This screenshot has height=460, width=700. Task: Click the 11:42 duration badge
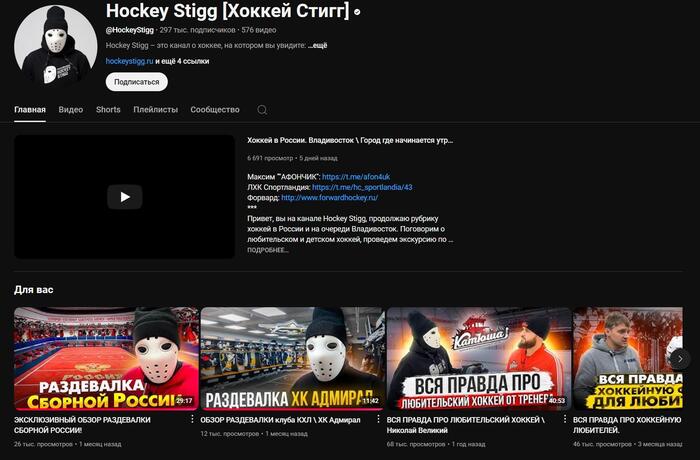pyautogui.click(x=370, y=401)
